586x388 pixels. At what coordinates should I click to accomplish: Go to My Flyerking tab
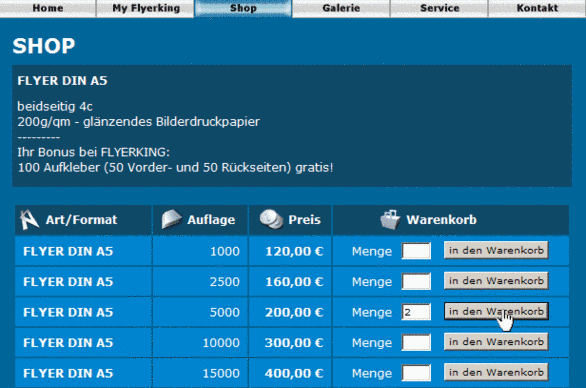[x=146, y=8]
